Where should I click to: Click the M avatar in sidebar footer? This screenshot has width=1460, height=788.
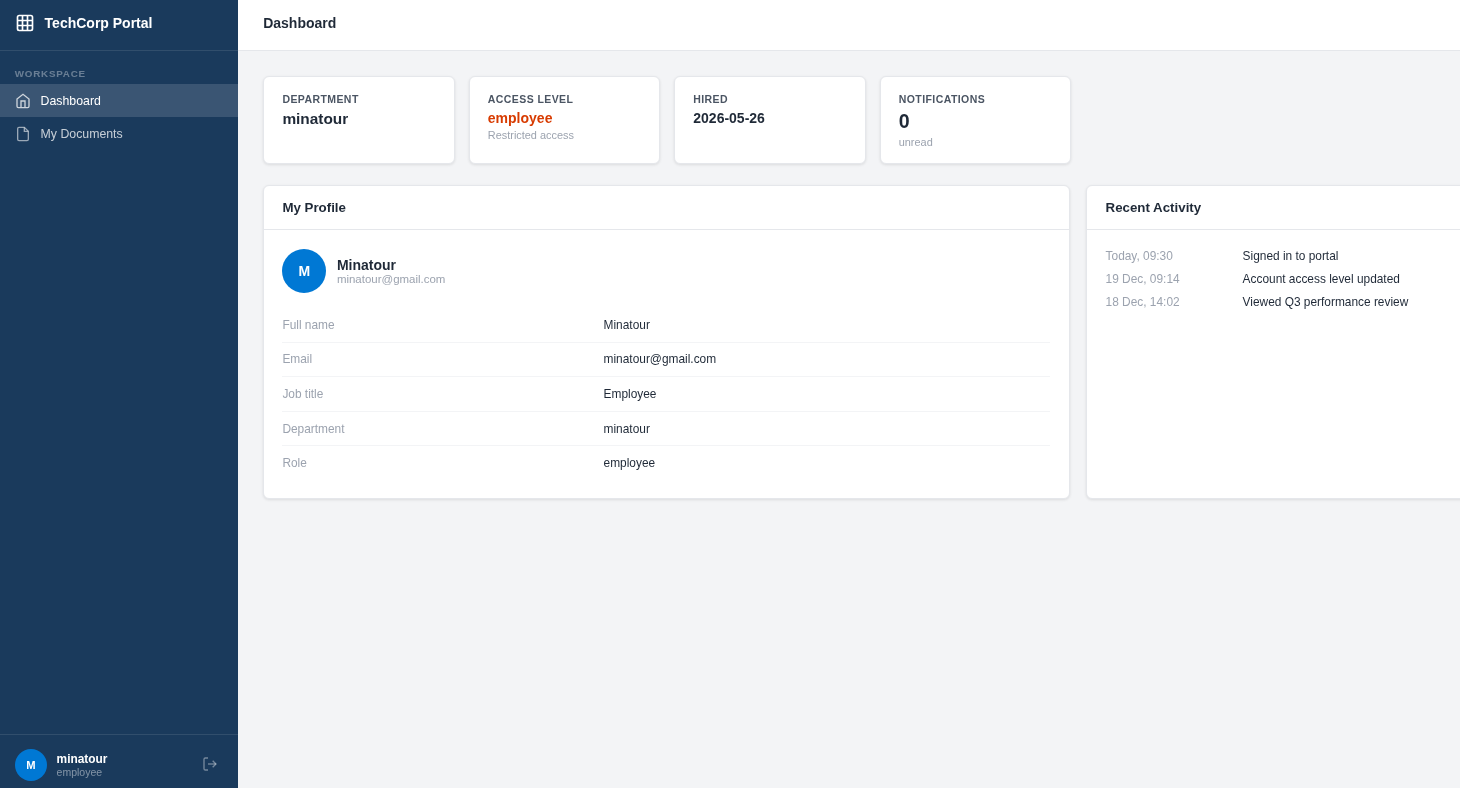(x=31, y=765)
